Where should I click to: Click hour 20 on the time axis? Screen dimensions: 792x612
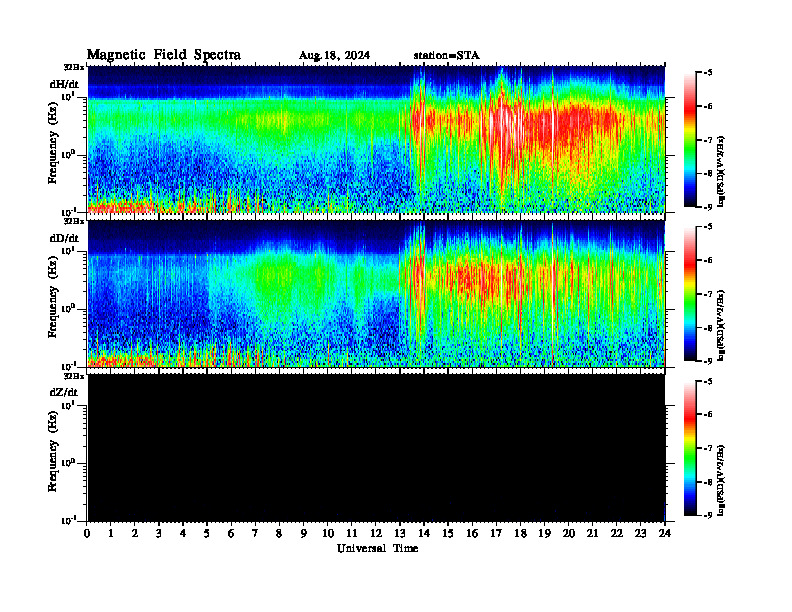pos(568,534)
